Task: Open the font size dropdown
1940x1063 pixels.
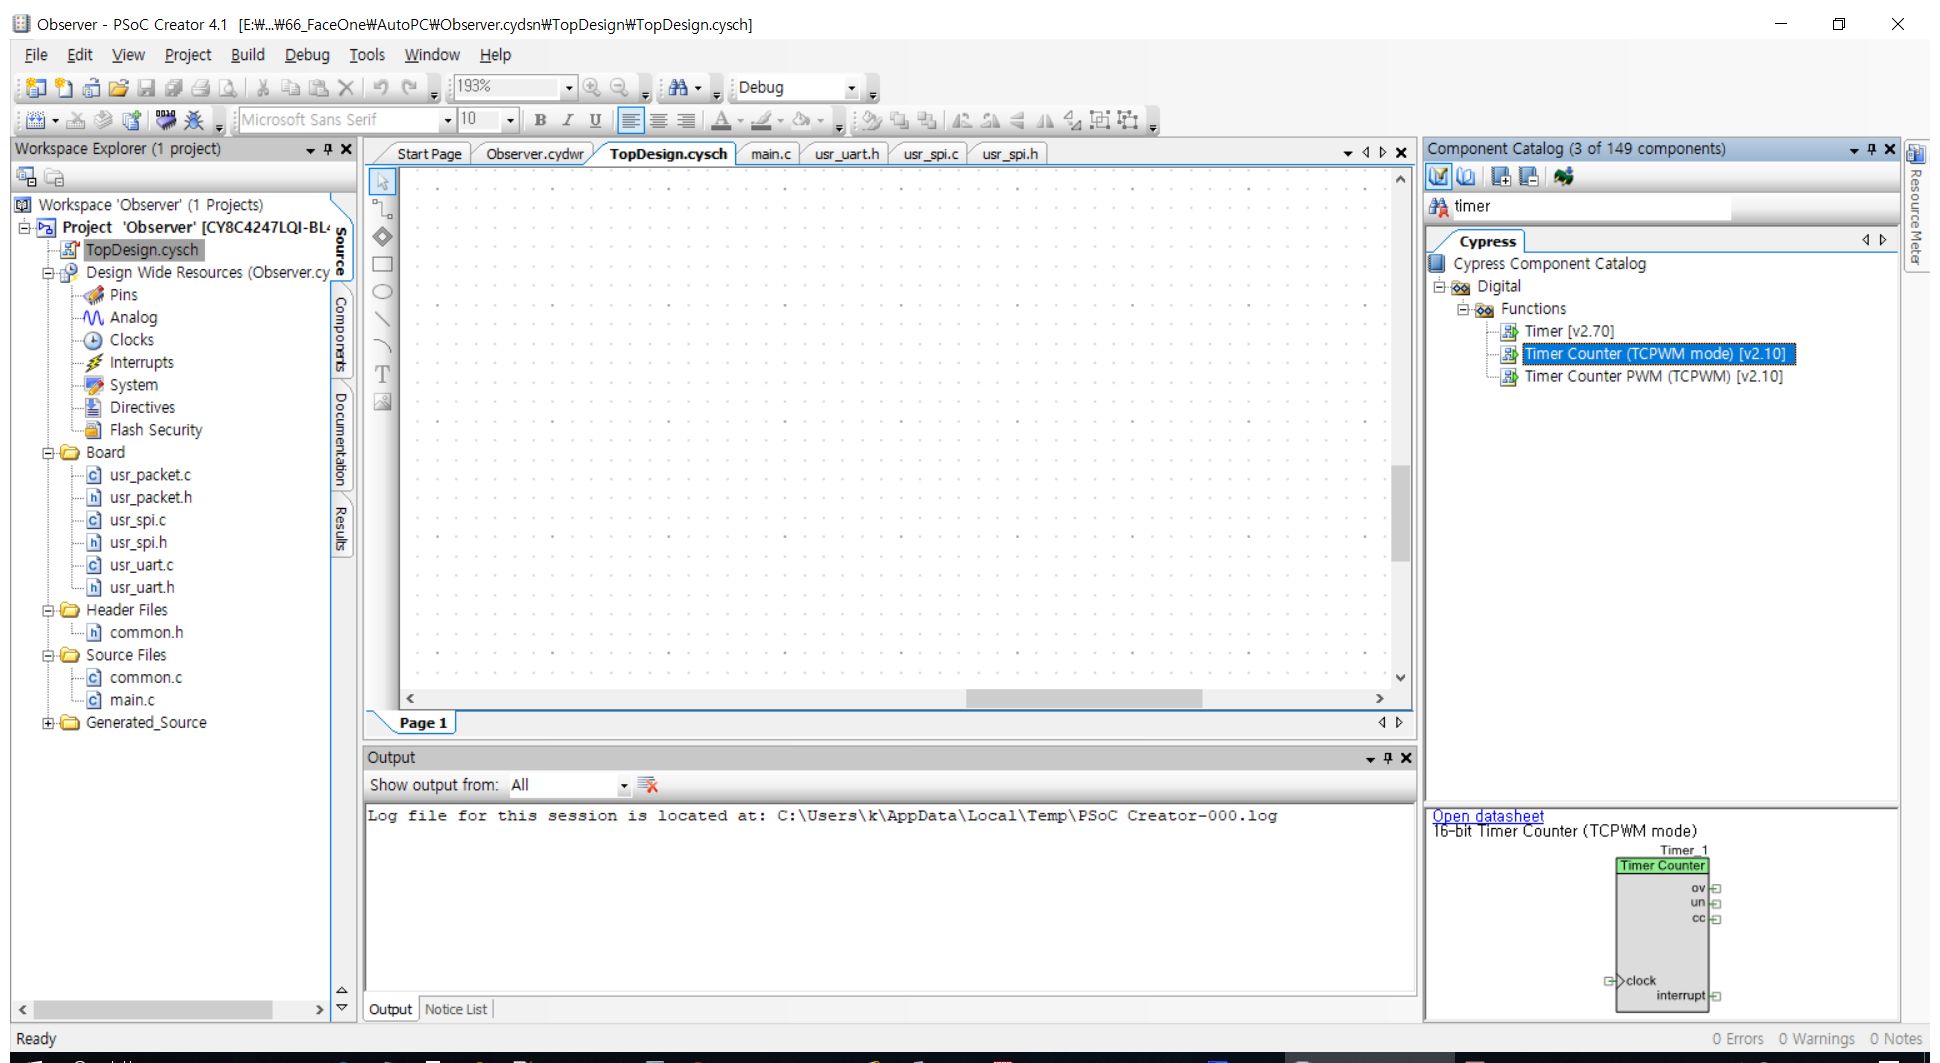Action: 510,120
